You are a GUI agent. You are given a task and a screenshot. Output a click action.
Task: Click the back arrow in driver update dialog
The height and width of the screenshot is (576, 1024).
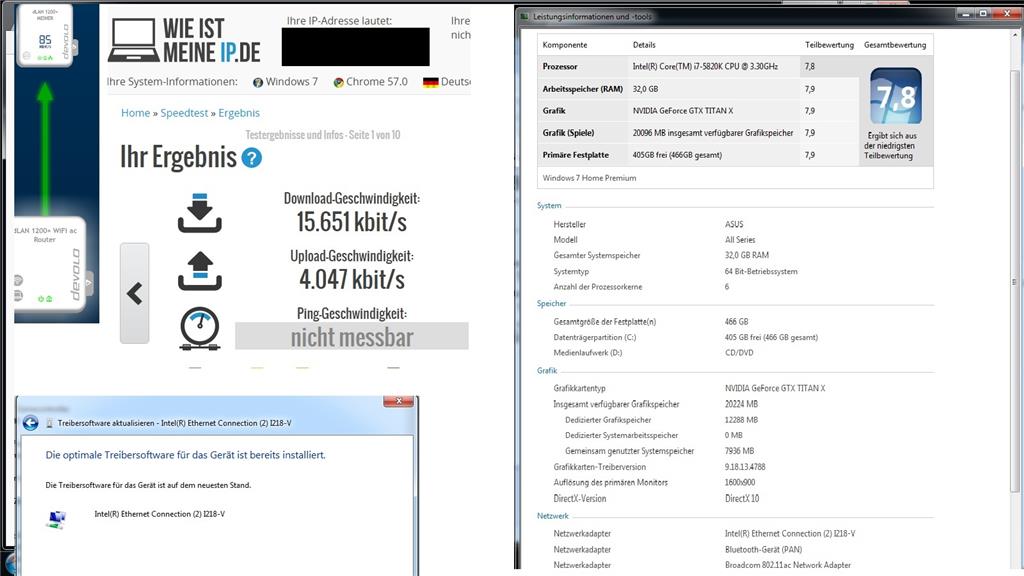31,423
